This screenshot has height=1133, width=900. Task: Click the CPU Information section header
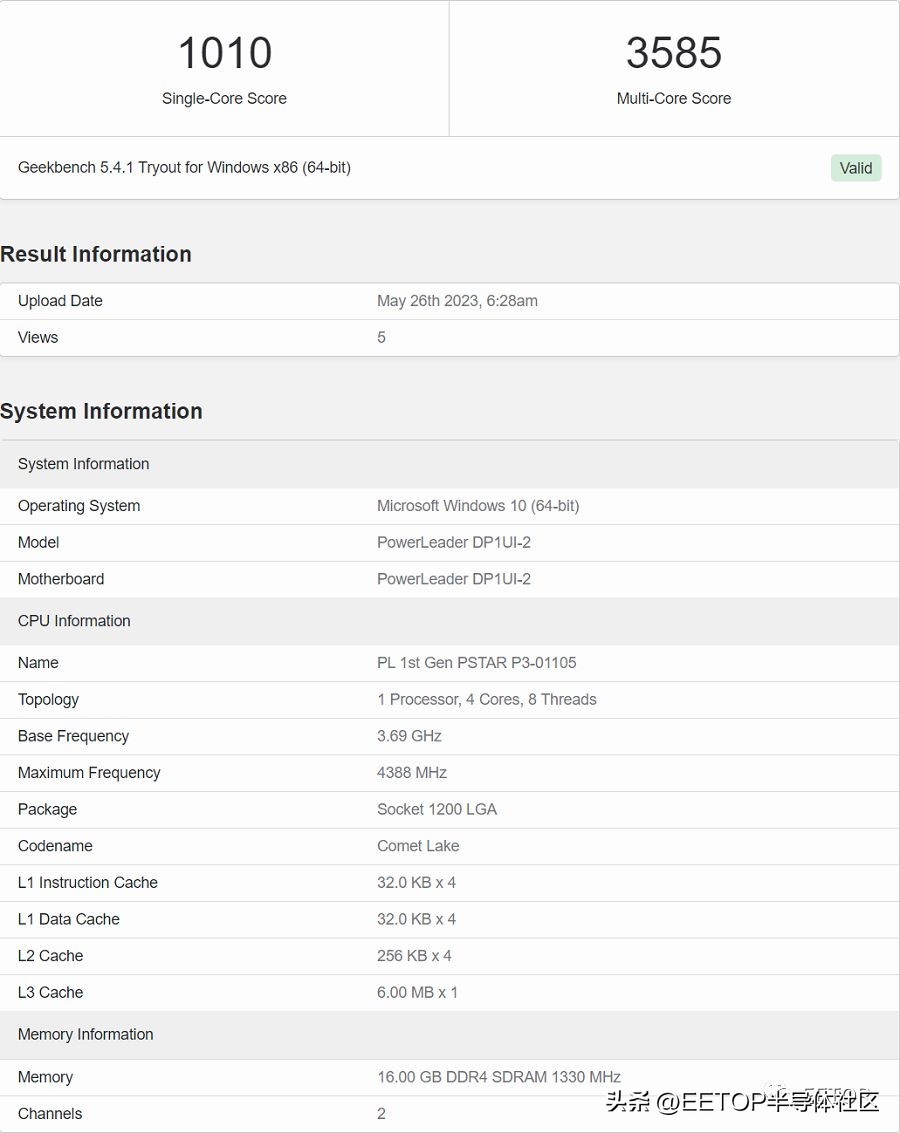tap(74, 621)
